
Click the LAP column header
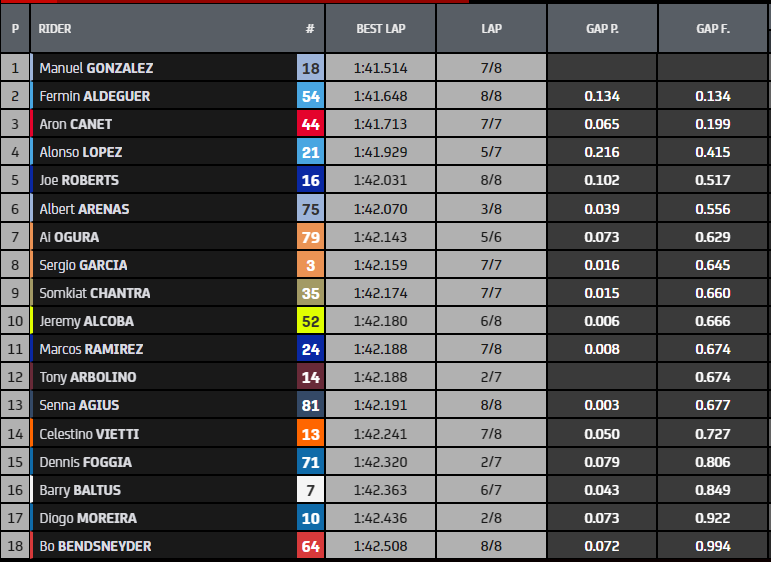pos(491,29)
